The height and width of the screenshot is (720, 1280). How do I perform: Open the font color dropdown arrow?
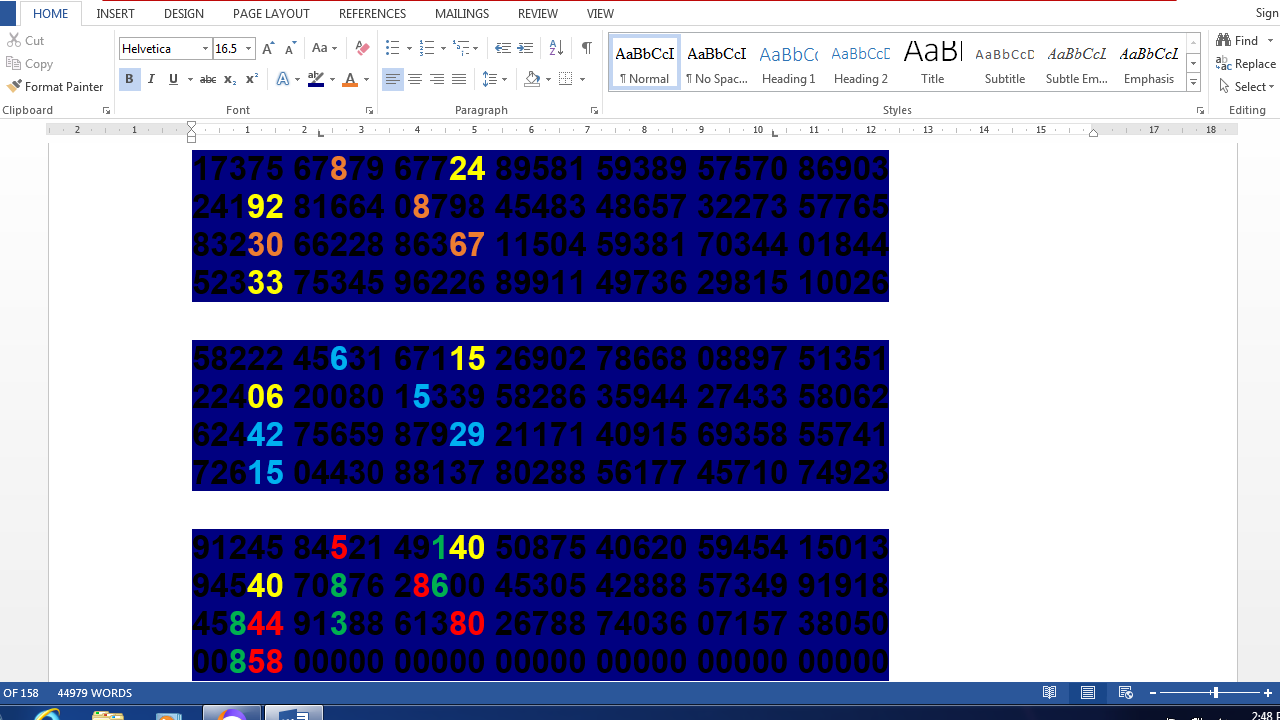[x=366, y=79]
